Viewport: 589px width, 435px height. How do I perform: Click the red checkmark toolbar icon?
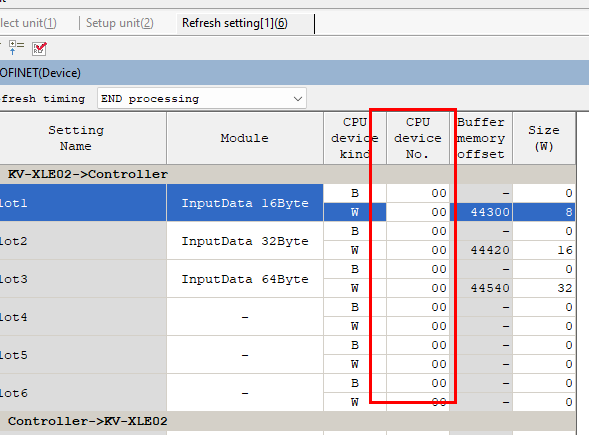(x=39, y=49)
